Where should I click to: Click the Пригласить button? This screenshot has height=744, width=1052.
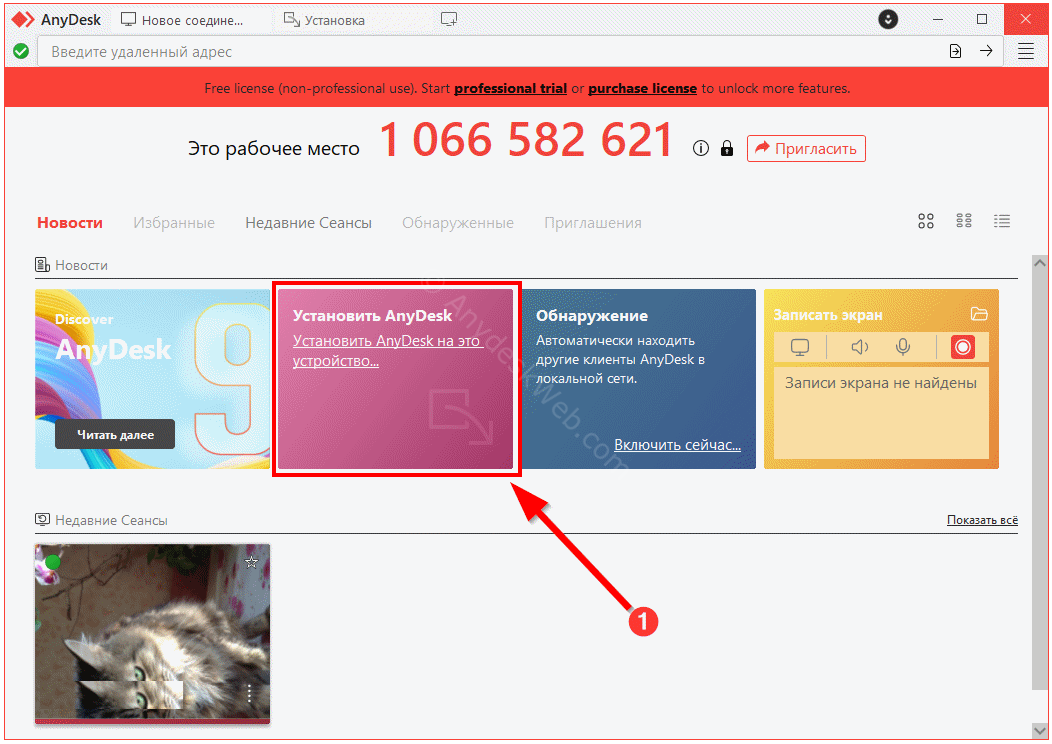pos(806,148)
